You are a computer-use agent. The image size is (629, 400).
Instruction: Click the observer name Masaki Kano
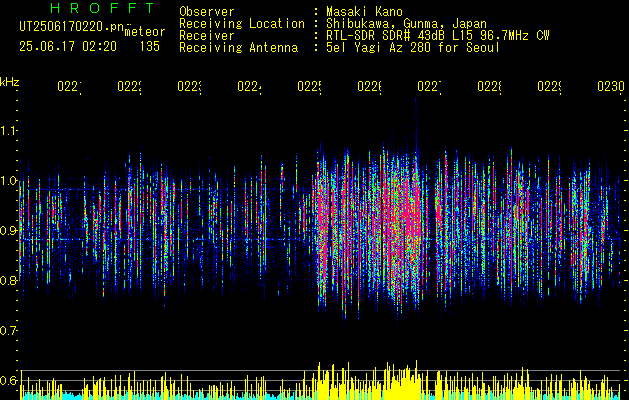(x=364, y=12)
